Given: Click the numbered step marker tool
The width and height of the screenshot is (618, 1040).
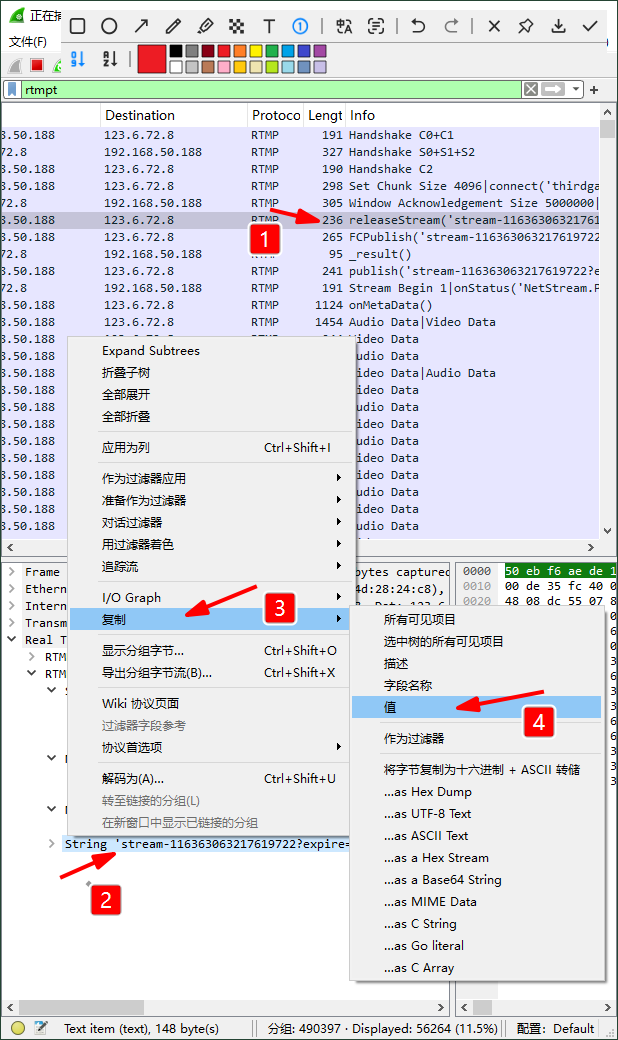Looking at the screenshot, I should click(300, 26).
